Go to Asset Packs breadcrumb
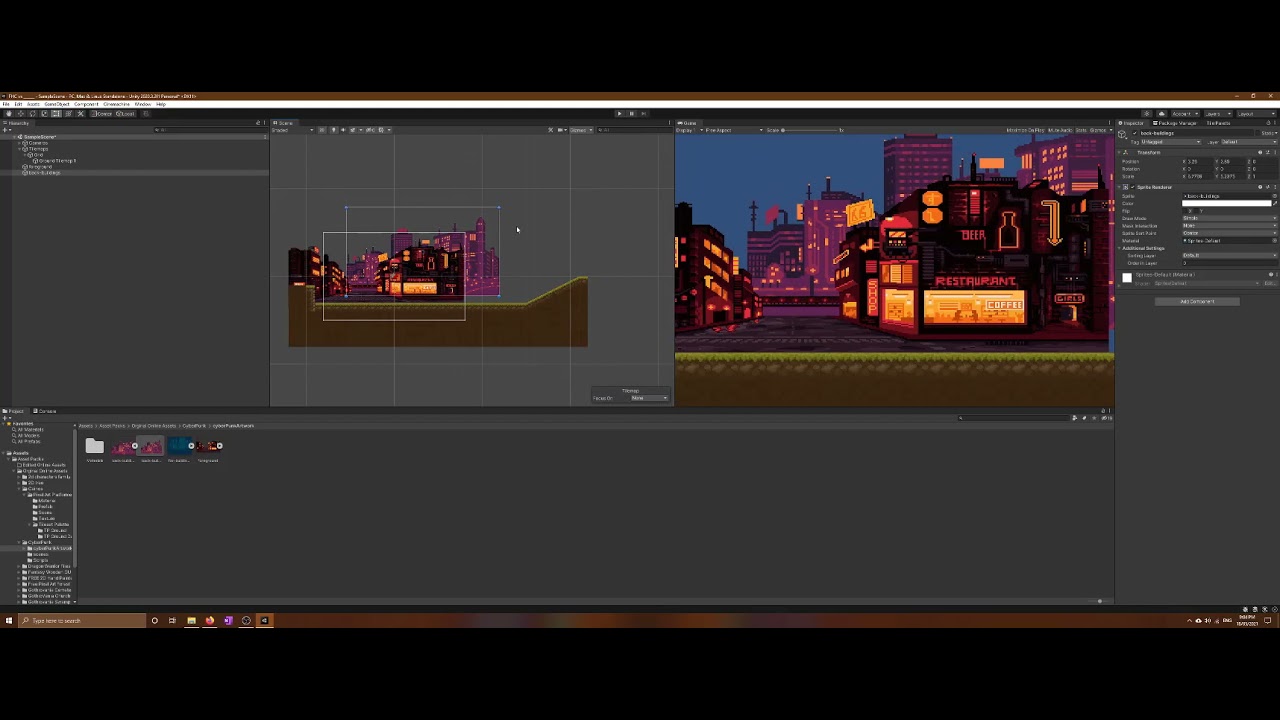The width and height of the screenshot is (1280, 720). coord(112,426)
